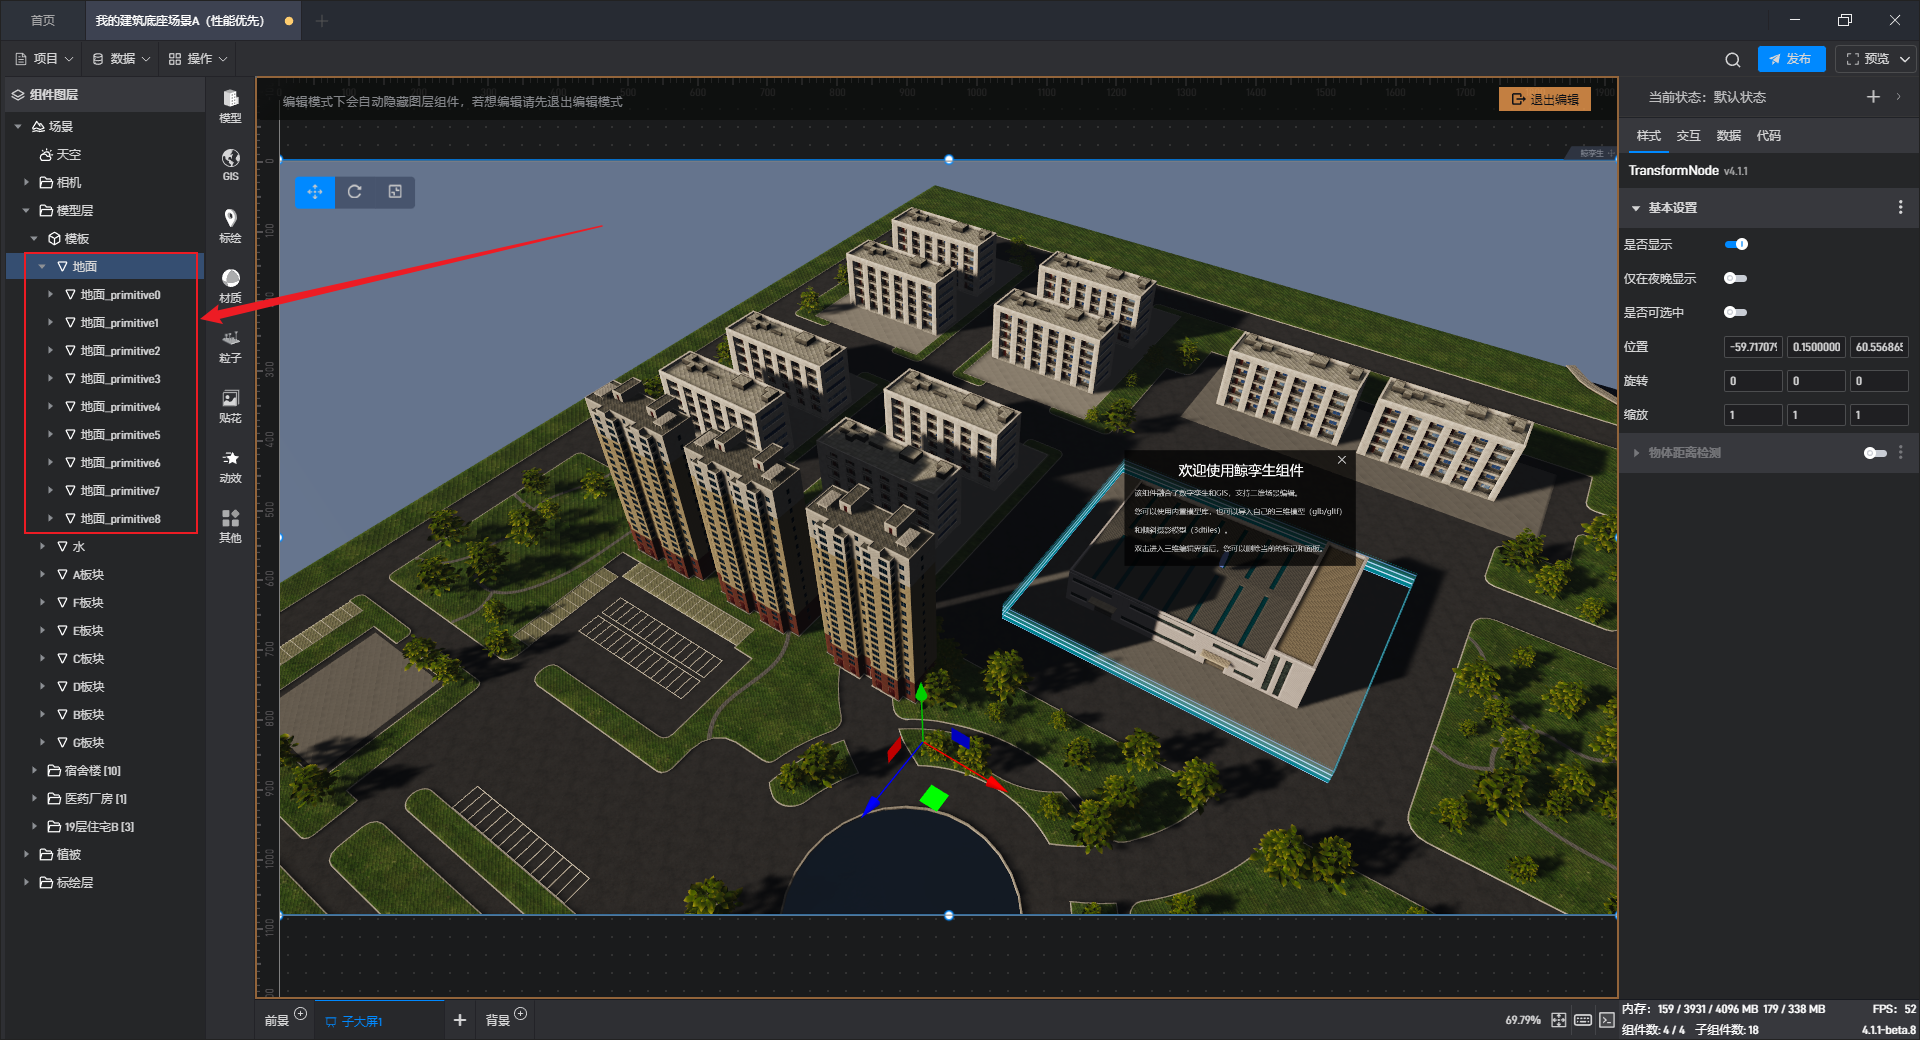Click the search magnifier icon
This screenshot has width=1920, height=1040.
pyautogui.click(x=1732, y=59)
